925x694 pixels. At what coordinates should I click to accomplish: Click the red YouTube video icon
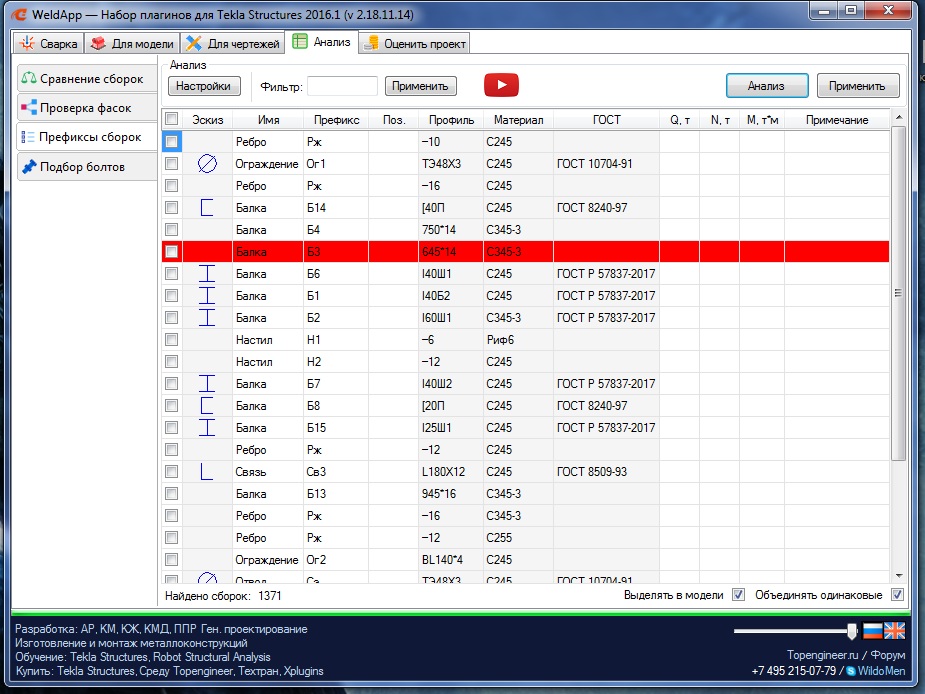coord(501,86)
